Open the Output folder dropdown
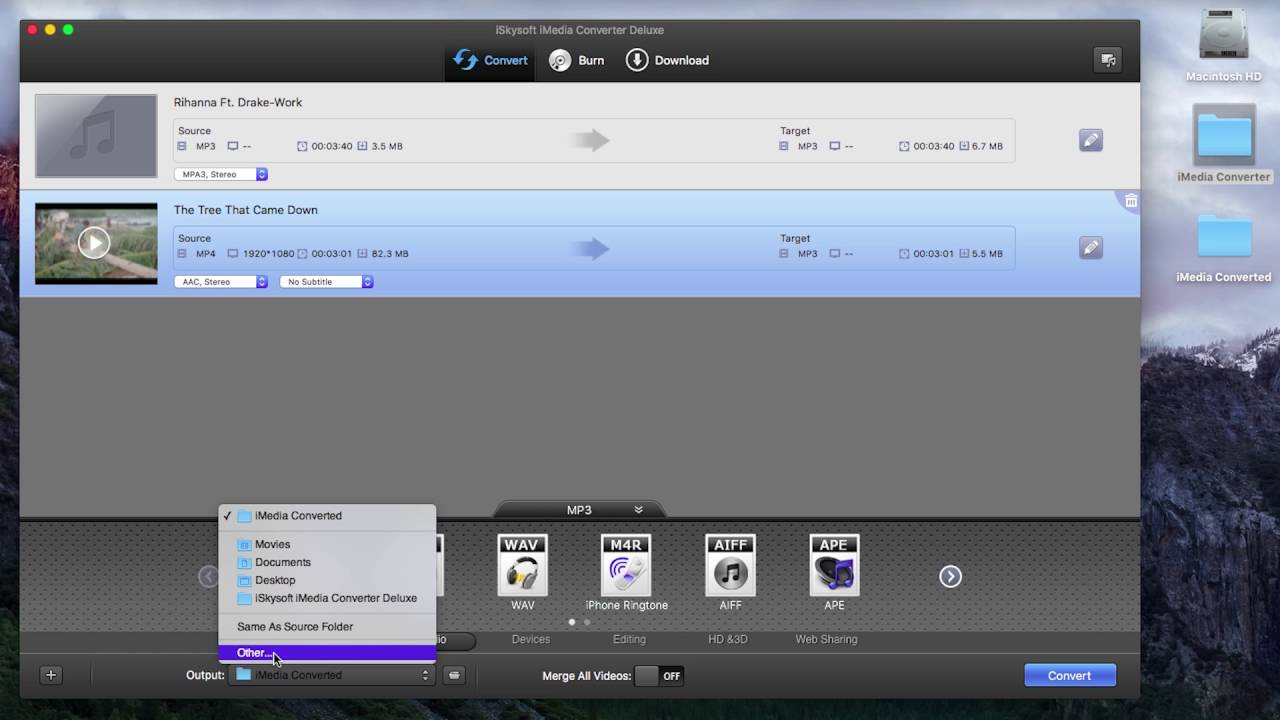The image size is (1280, 720). point(331,675)
